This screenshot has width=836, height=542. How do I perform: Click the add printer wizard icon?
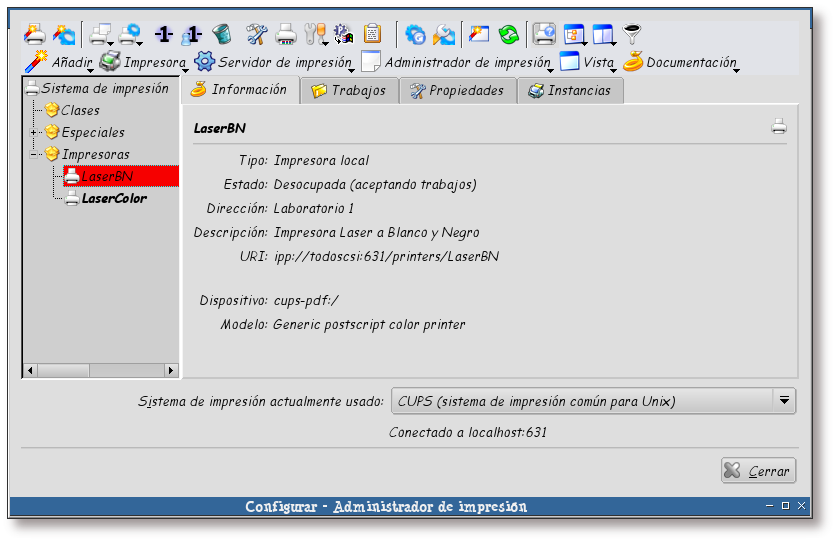34,35
